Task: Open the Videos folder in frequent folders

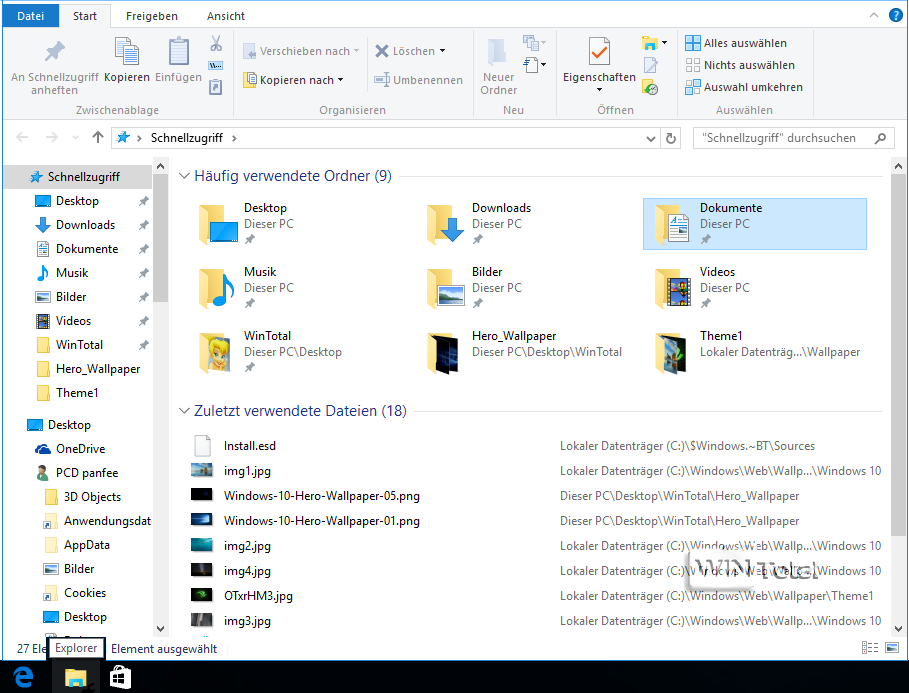Action: click(x=756, y=288)
